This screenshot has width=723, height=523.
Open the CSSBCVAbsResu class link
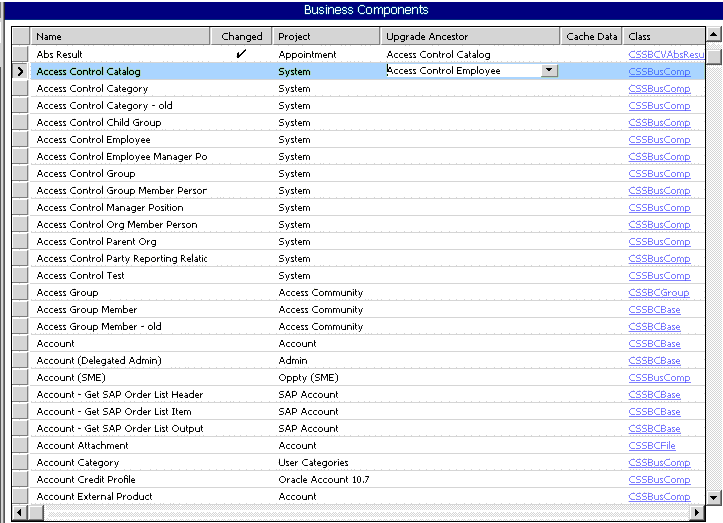[666, 54]
